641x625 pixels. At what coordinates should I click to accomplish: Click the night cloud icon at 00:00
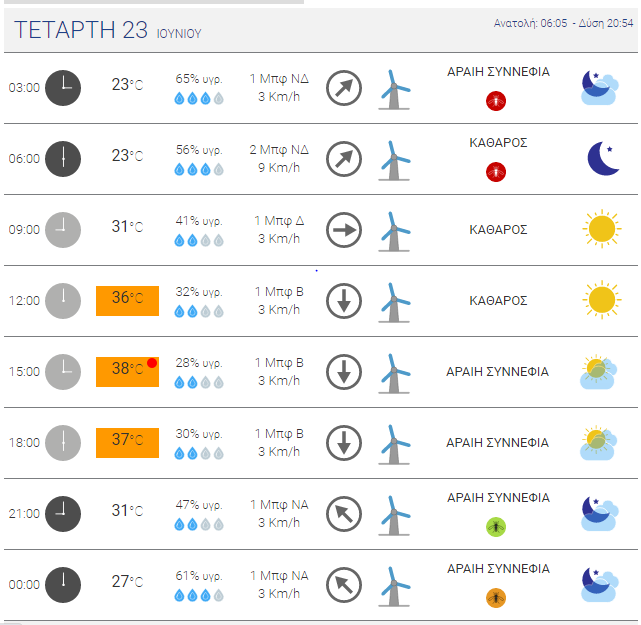point(600,585)
